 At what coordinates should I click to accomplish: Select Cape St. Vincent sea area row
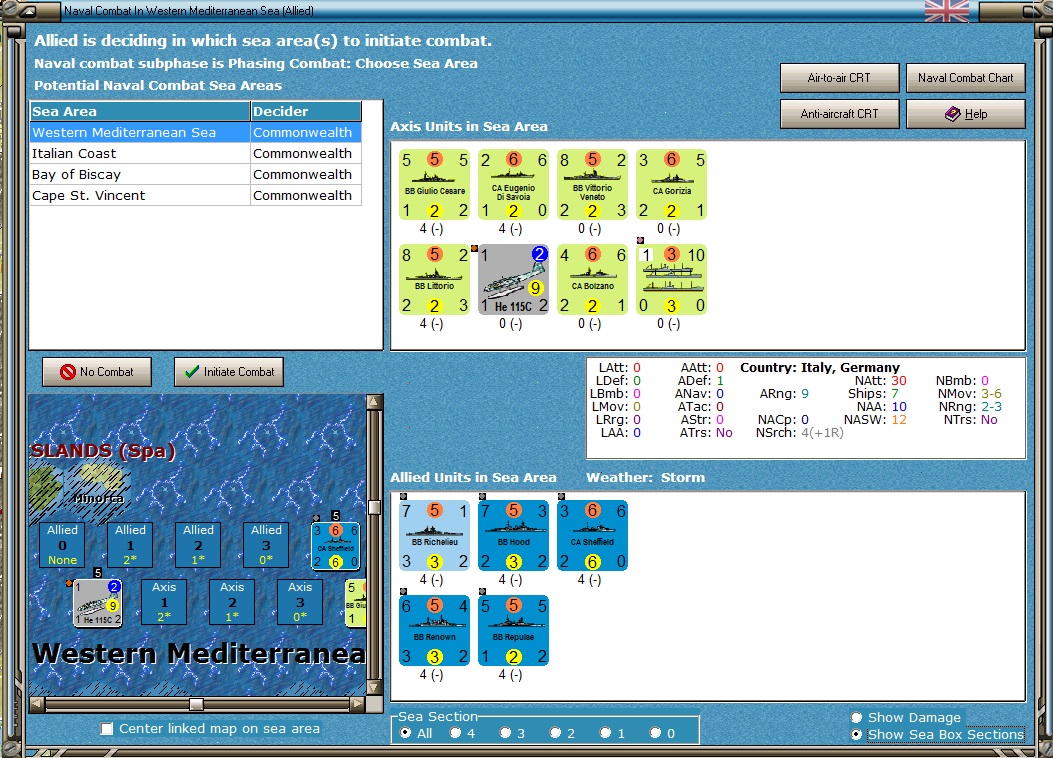pyautogui.click(x=195, y=195)
